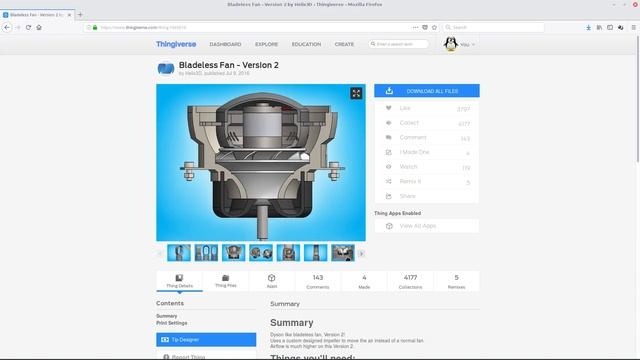Click the page vertical scrollbar
640x360 pixels.
click(637, 100)
